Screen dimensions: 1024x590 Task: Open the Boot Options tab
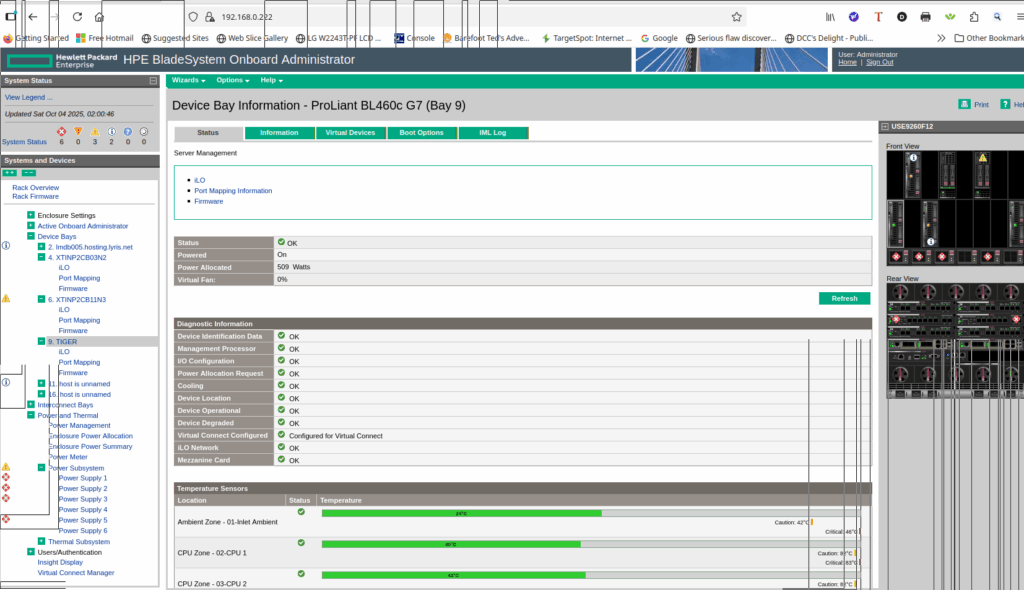(x=422, y=133)
